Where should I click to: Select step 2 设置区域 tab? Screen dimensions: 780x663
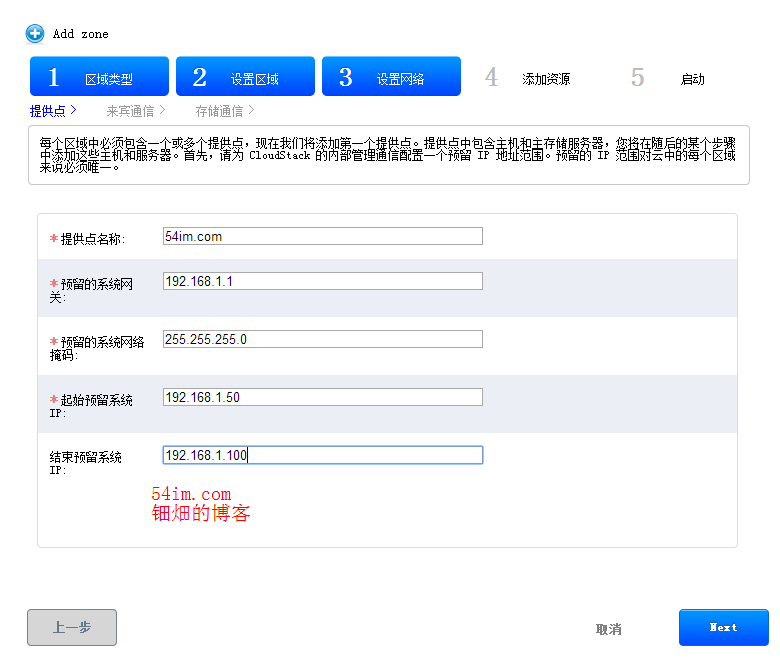point(245,76)
